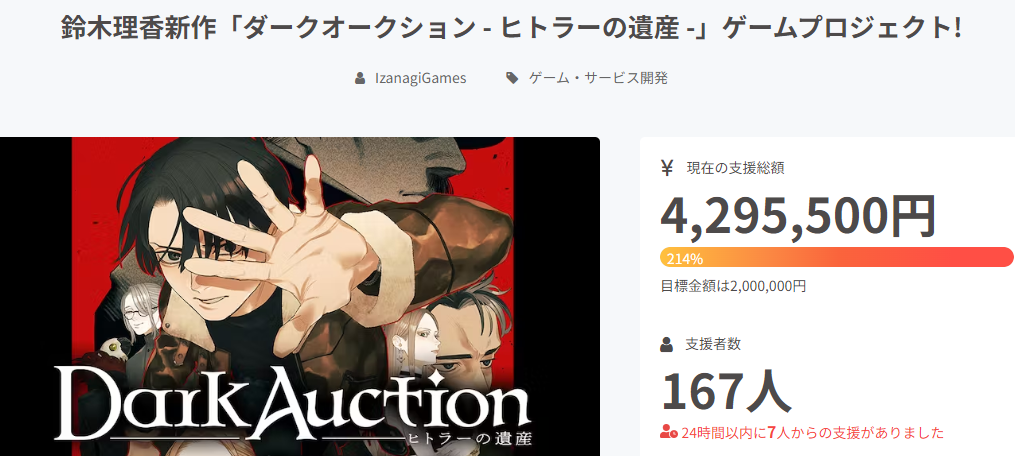Click the red supporters icon before 24時間以内

click(669, 433)
